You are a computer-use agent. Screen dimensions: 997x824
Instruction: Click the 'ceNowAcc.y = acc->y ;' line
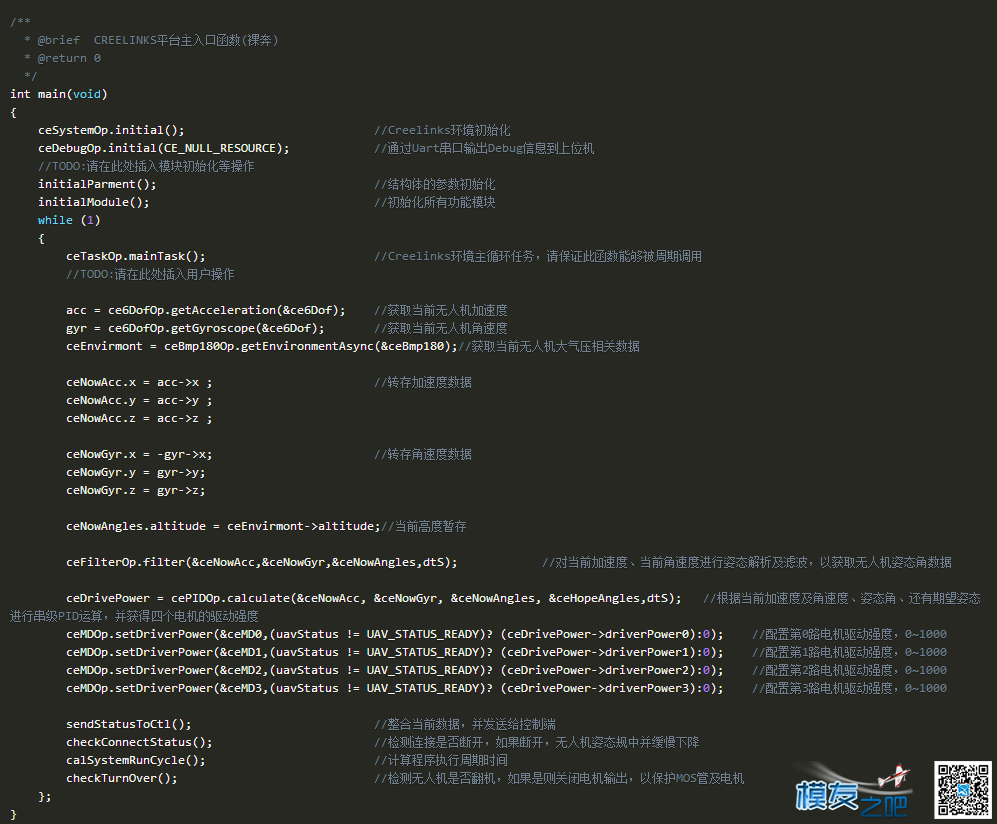139,401
